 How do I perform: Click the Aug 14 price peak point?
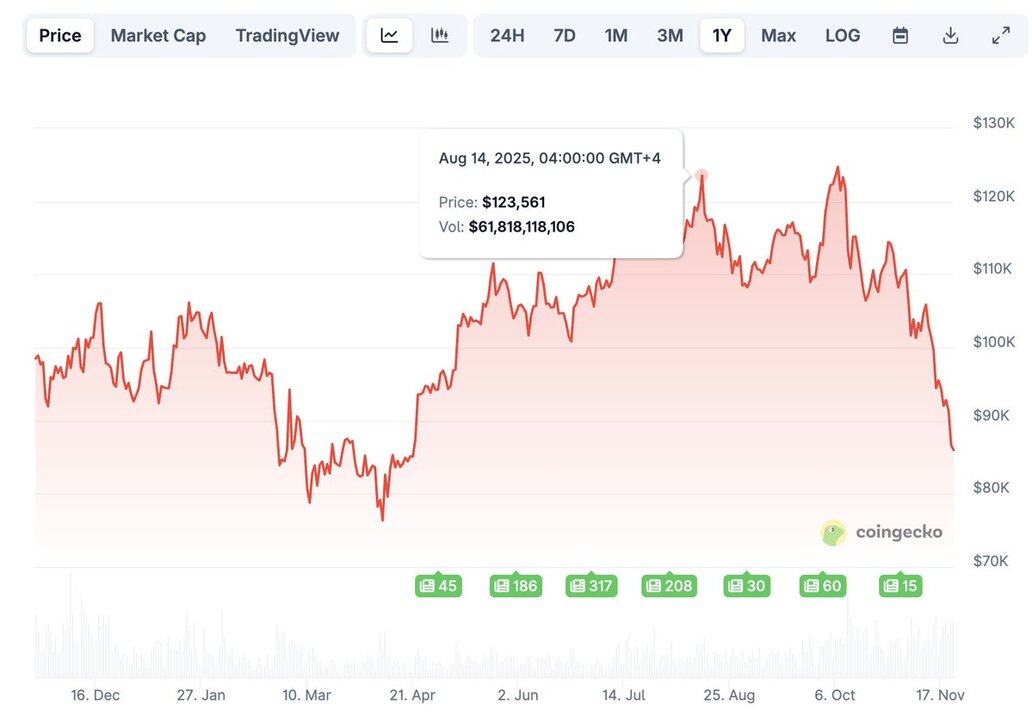[702, 175]
